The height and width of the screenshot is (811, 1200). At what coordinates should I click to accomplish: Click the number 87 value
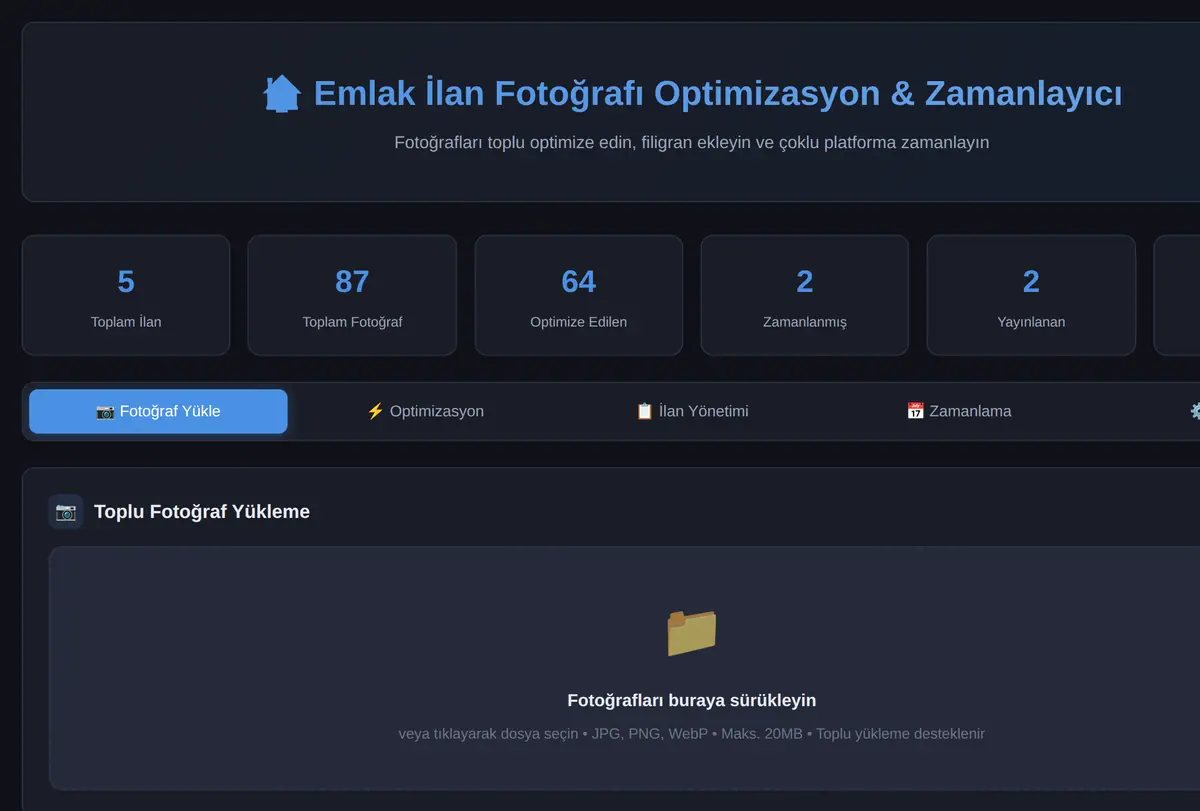pyautogui.click(x=352, y=282)
